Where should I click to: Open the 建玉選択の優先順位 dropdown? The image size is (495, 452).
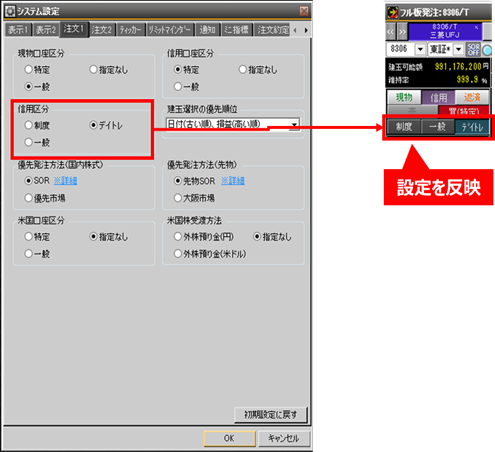pos(294,124)
